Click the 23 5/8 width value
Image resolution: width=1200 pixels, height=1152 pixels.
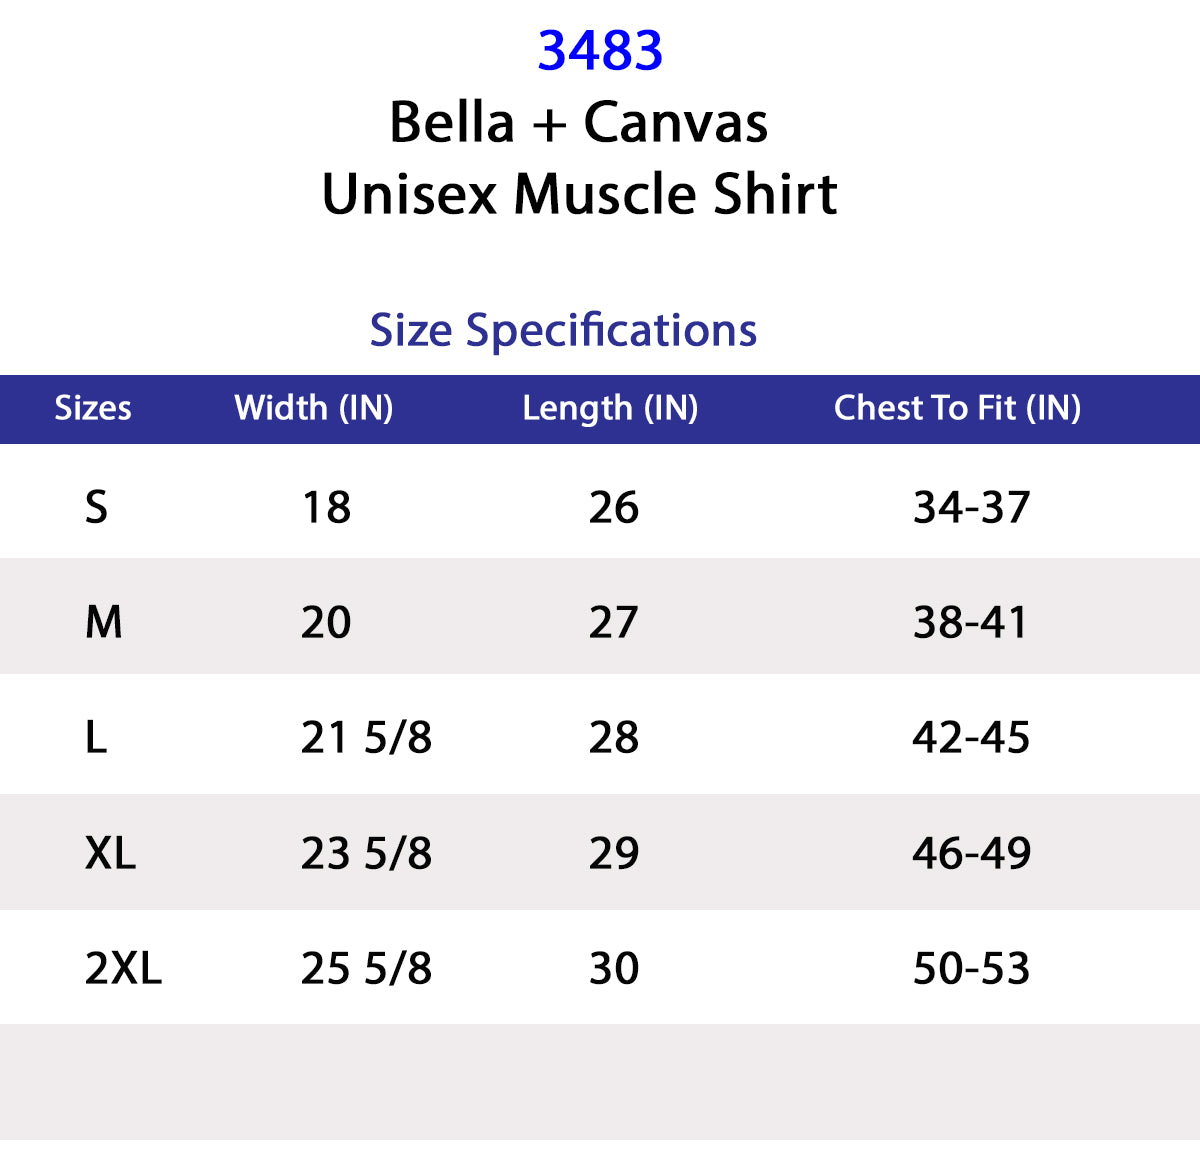366,853
